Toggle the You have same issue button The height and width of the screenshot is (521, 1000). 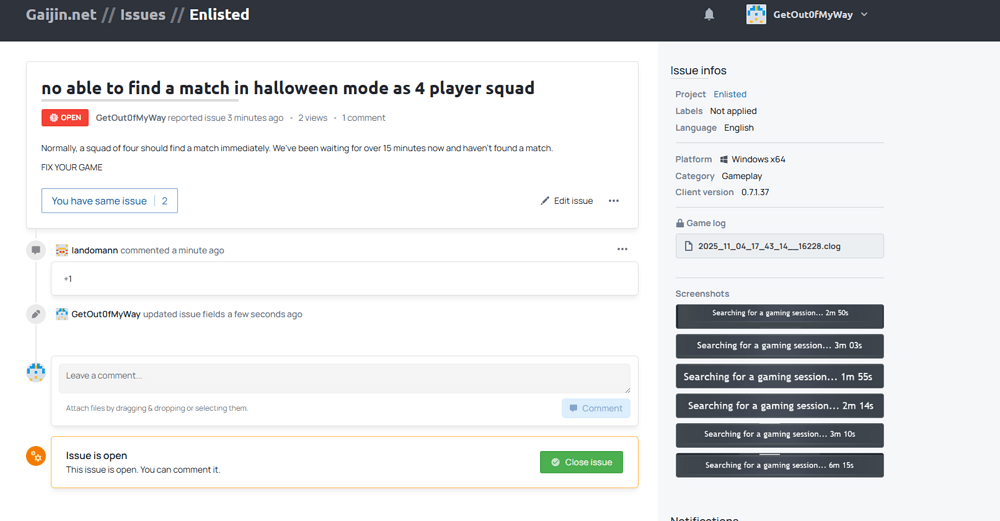109,201
